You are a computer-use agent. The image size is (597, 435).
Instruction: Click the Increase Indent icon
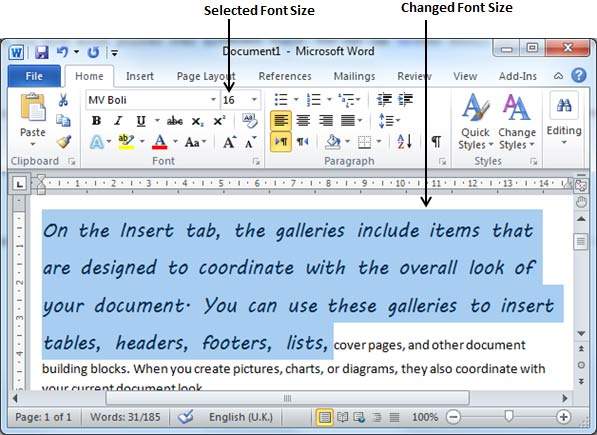coord(405,100)
